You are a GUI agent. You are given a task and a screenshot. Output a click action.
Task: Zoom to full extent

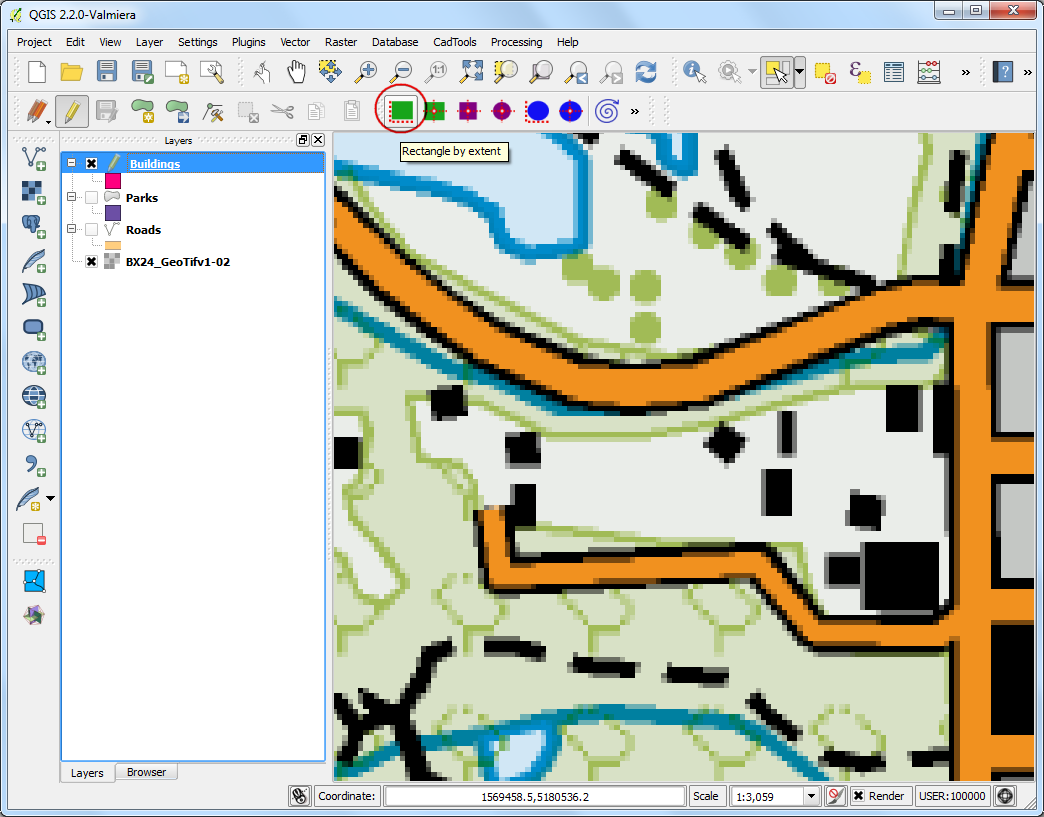point(471,71)
